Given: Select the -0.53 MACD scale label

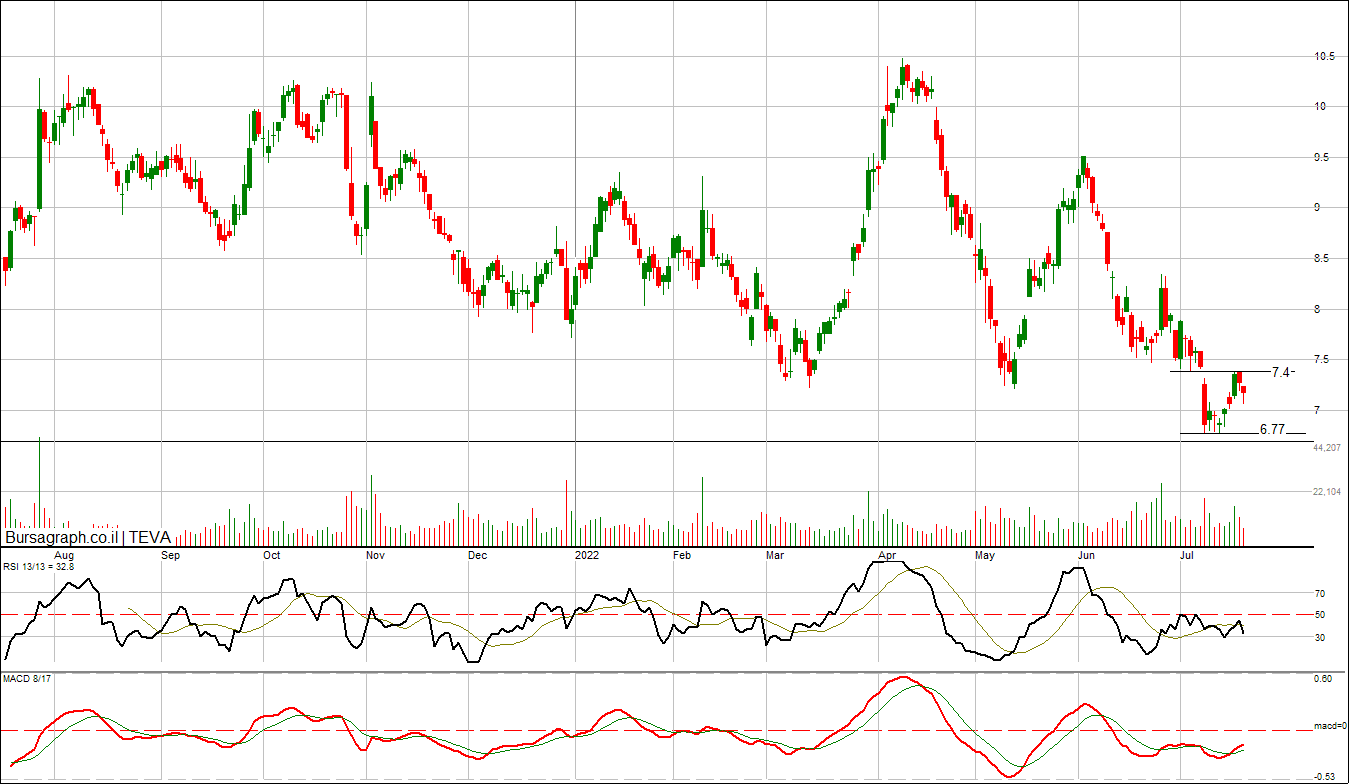Looking at the screenshot, I should (1322, 776).
